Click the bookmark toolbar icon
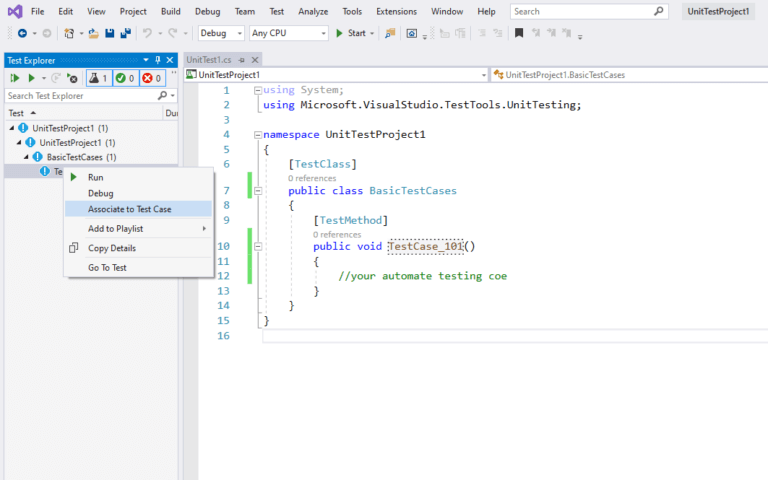Screen dimensions: 768x480 [x=519, y=33]
